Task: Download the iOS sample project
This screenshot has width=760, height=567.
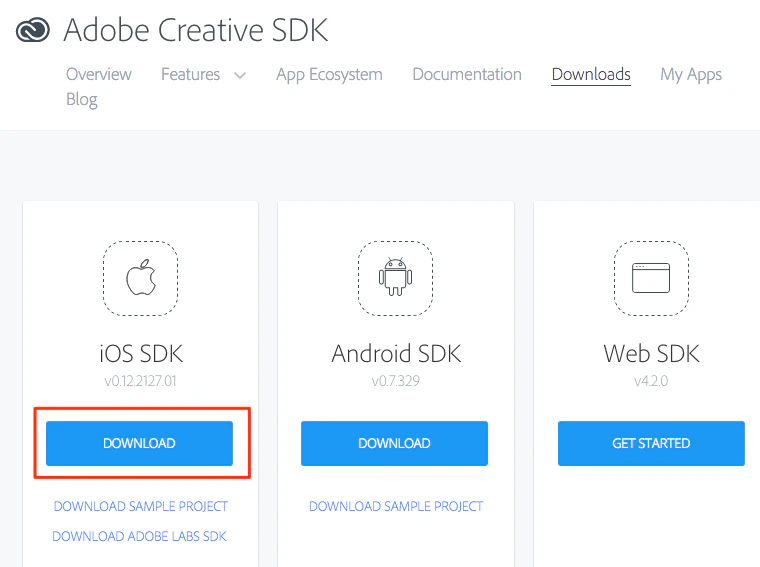Action: 141,506
